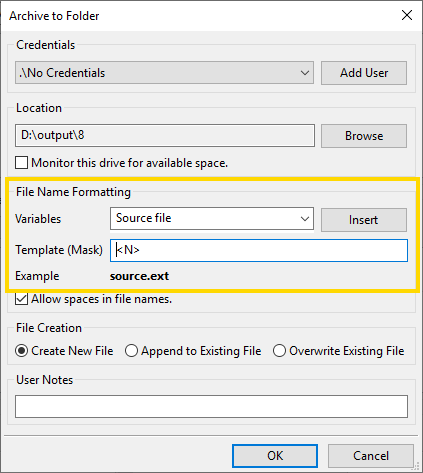Close the Archive to Folder window
This screenshot has height=473, width=423.
pos(407,15)
